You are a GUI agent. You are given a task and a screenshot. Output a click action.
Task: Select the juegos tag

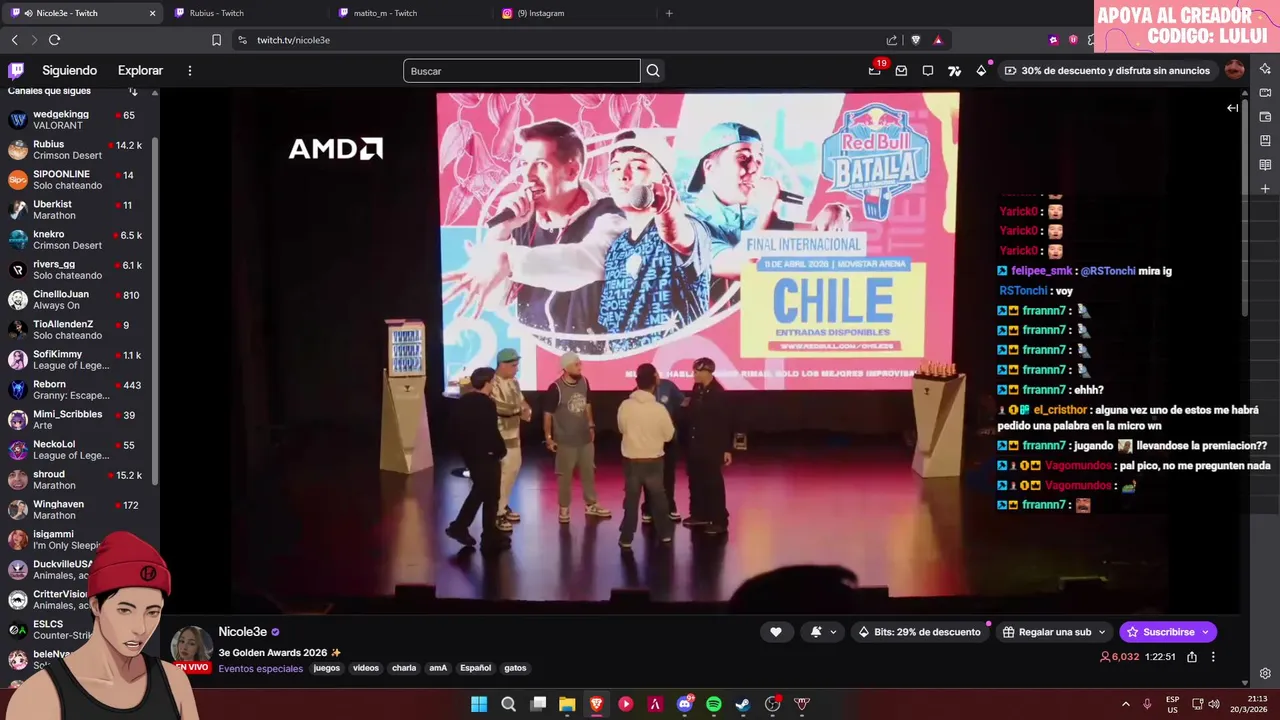326,668
